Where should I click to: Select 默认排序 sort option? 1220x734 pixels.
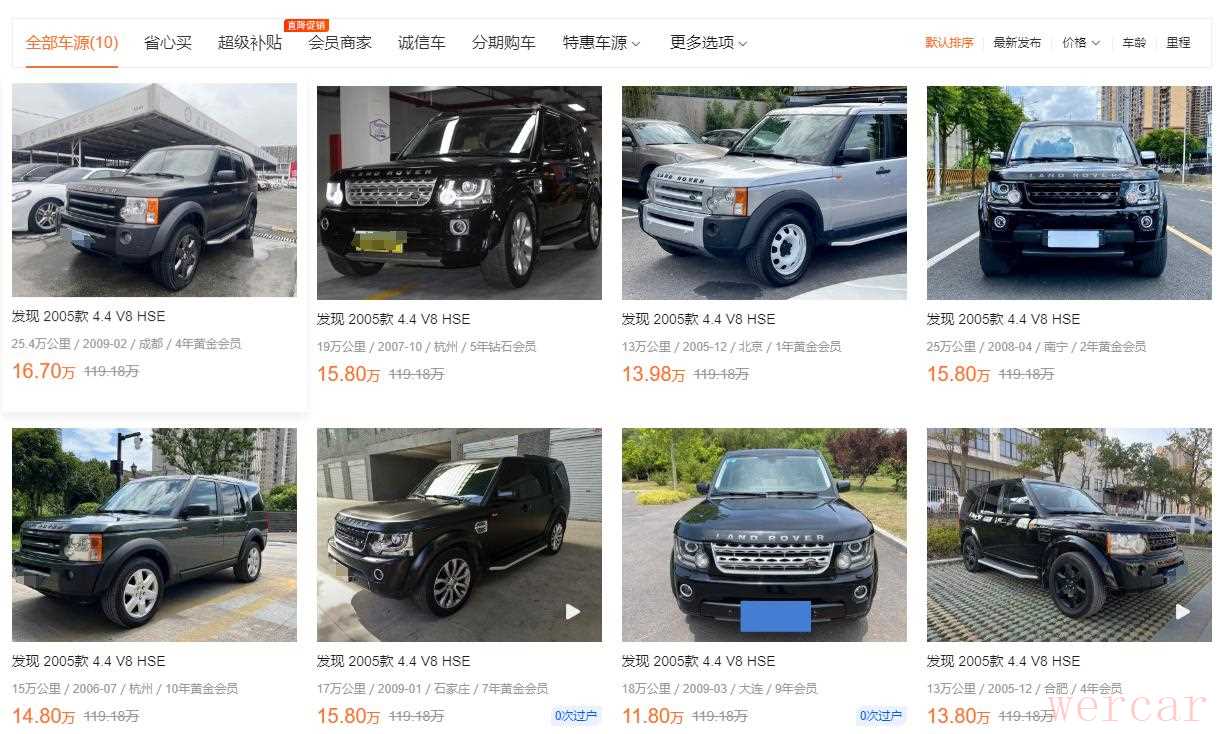[x=949, y=43]
